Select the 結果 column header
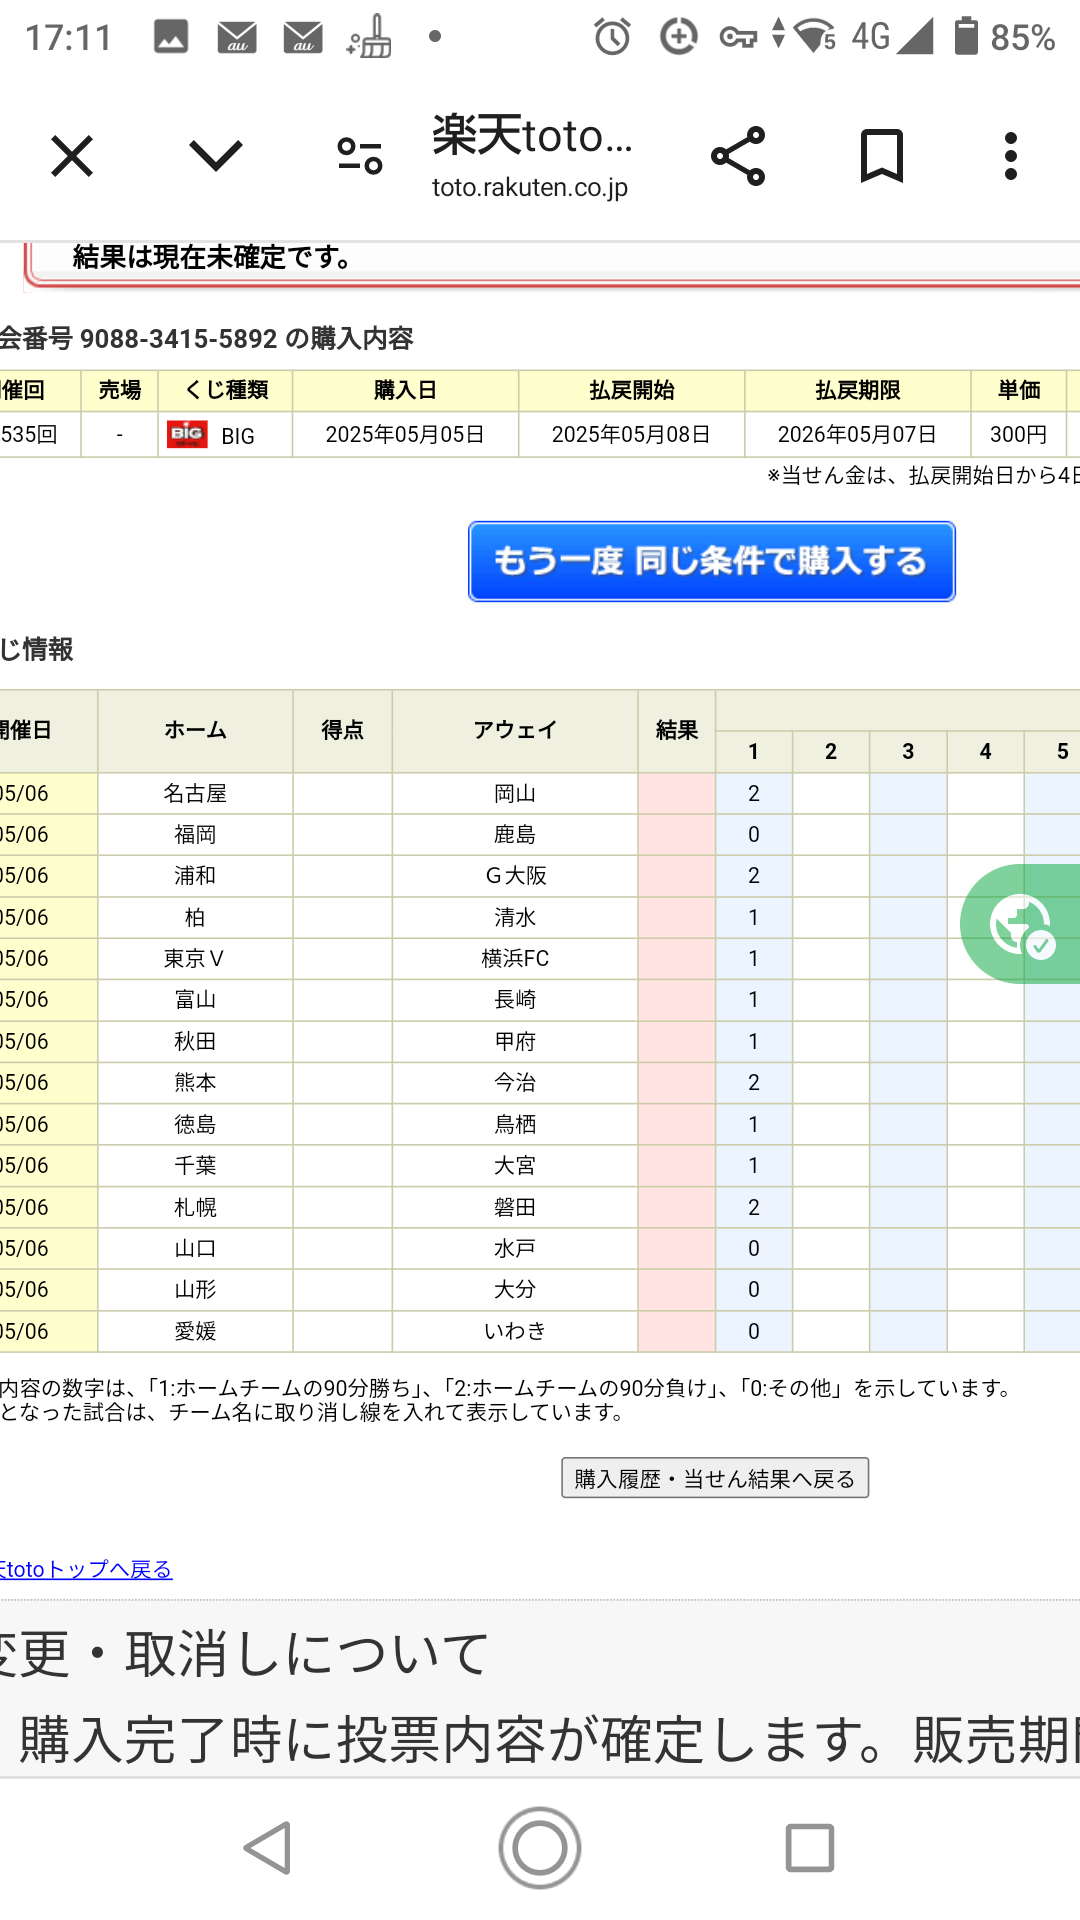The width and height of the screenshot is (1080, 1920). tap(677, 731)
